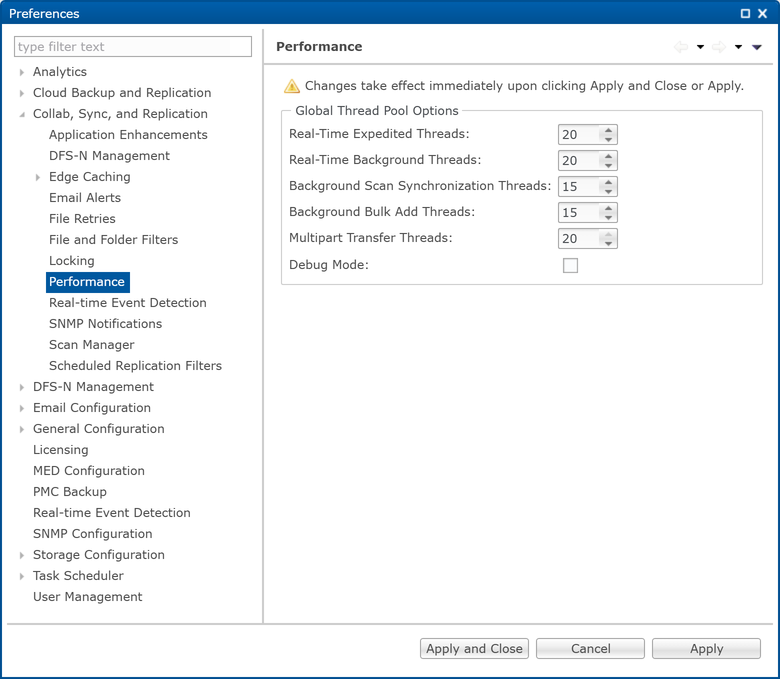Select the highlighted Performance tree item

tap(88, 282)
